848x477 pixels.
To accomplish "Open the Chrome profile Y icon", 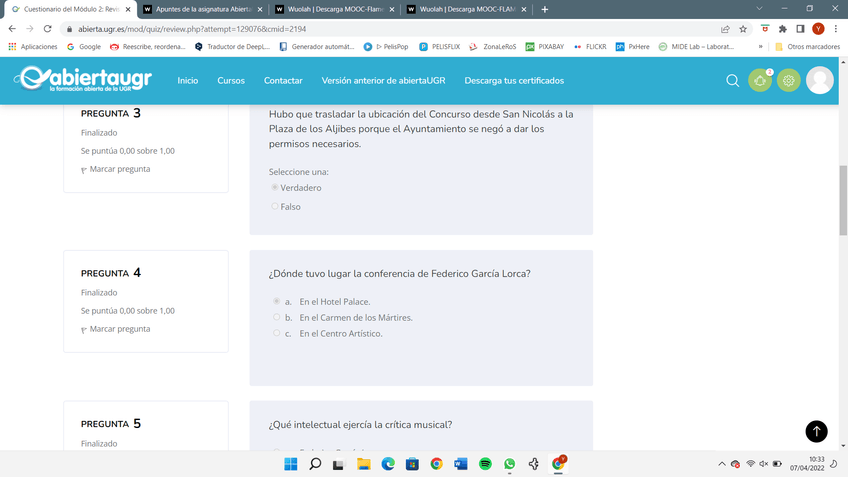I will coord(818,29).
